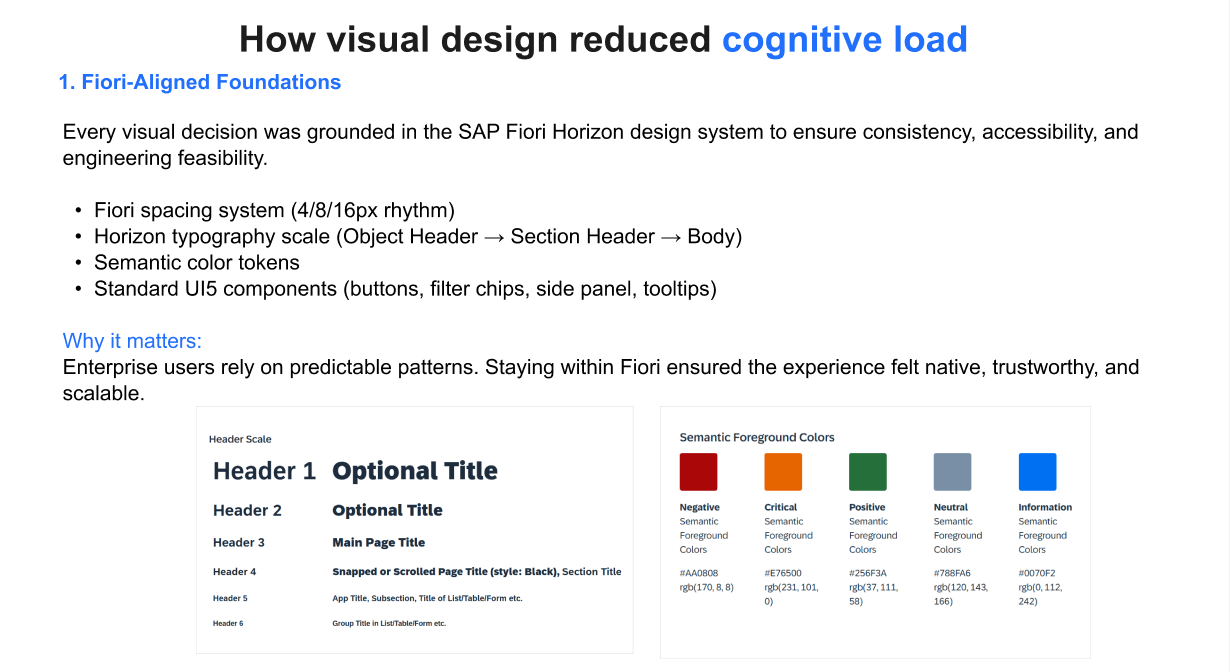Click 'App Title, Subsection' text line

[427, 598]
